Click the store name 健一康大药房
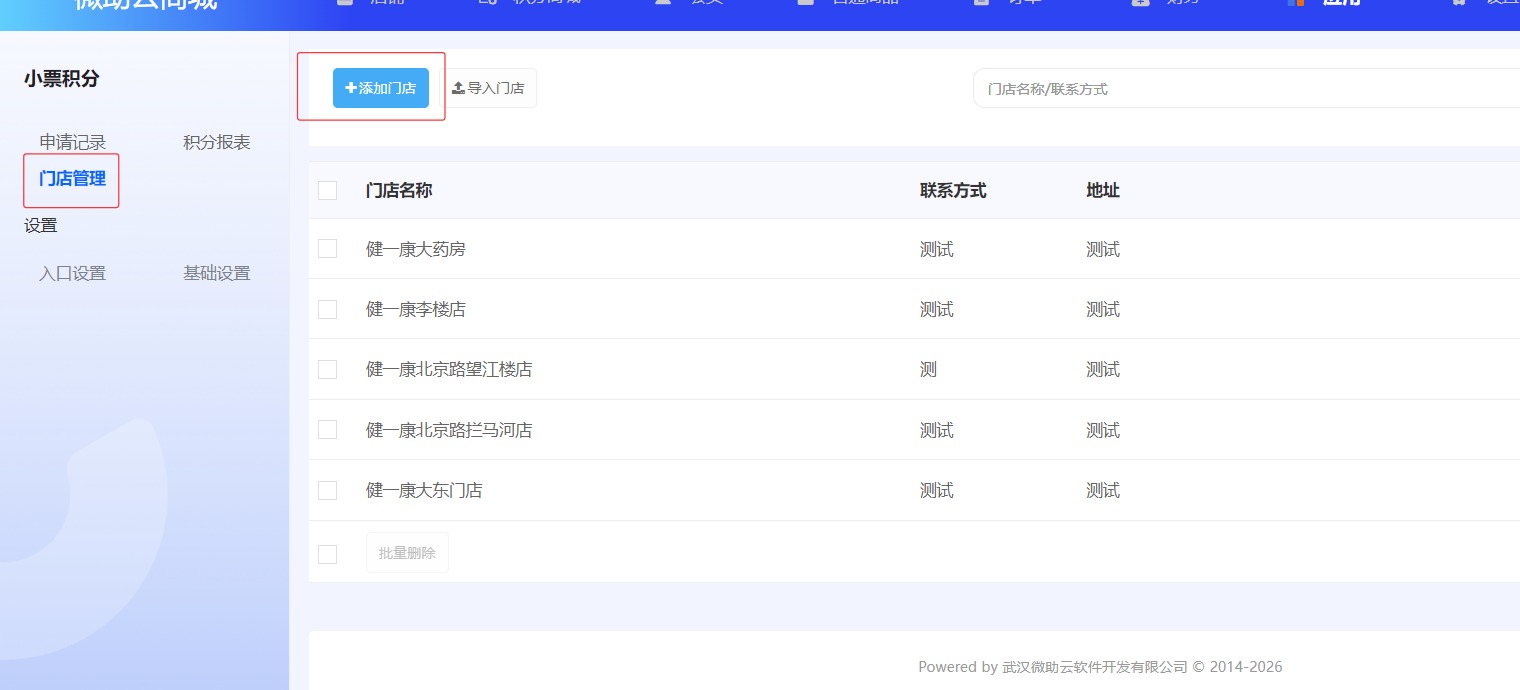The height and width of the screenshot is (690, 1520). point(416,249)
